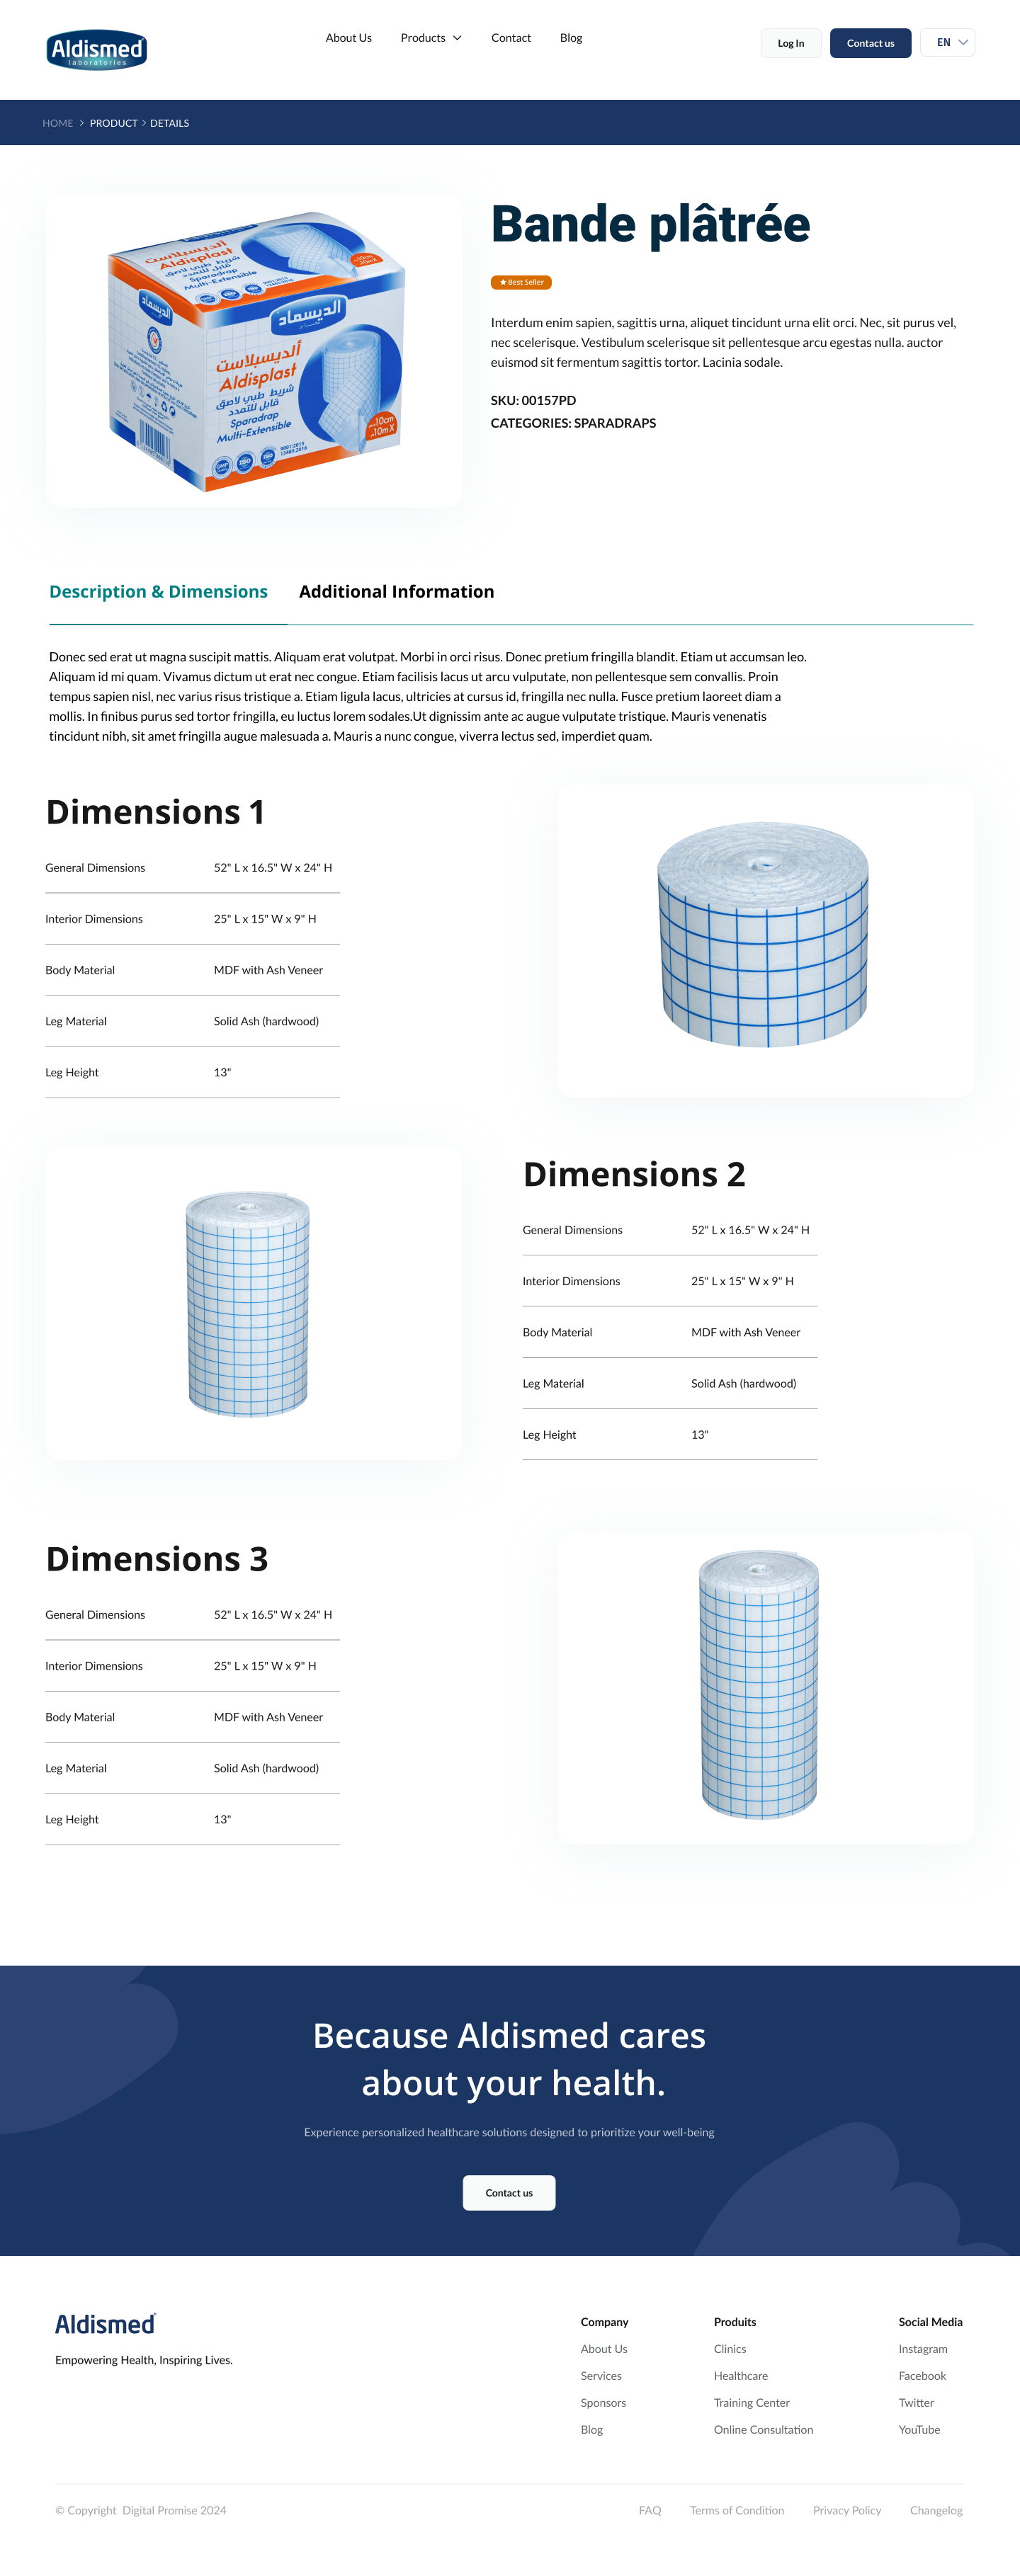Screen dimensions: 1020x2576
Task: Click Interior Dimensions value under Dimensions 2
Action: (742, 1281)
